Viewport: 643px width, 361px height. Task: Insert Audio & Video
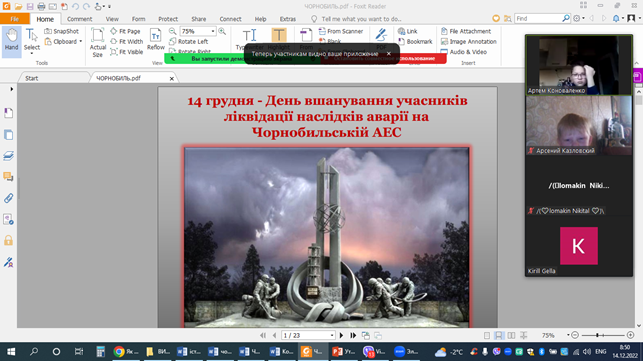(x=464, y=52)
